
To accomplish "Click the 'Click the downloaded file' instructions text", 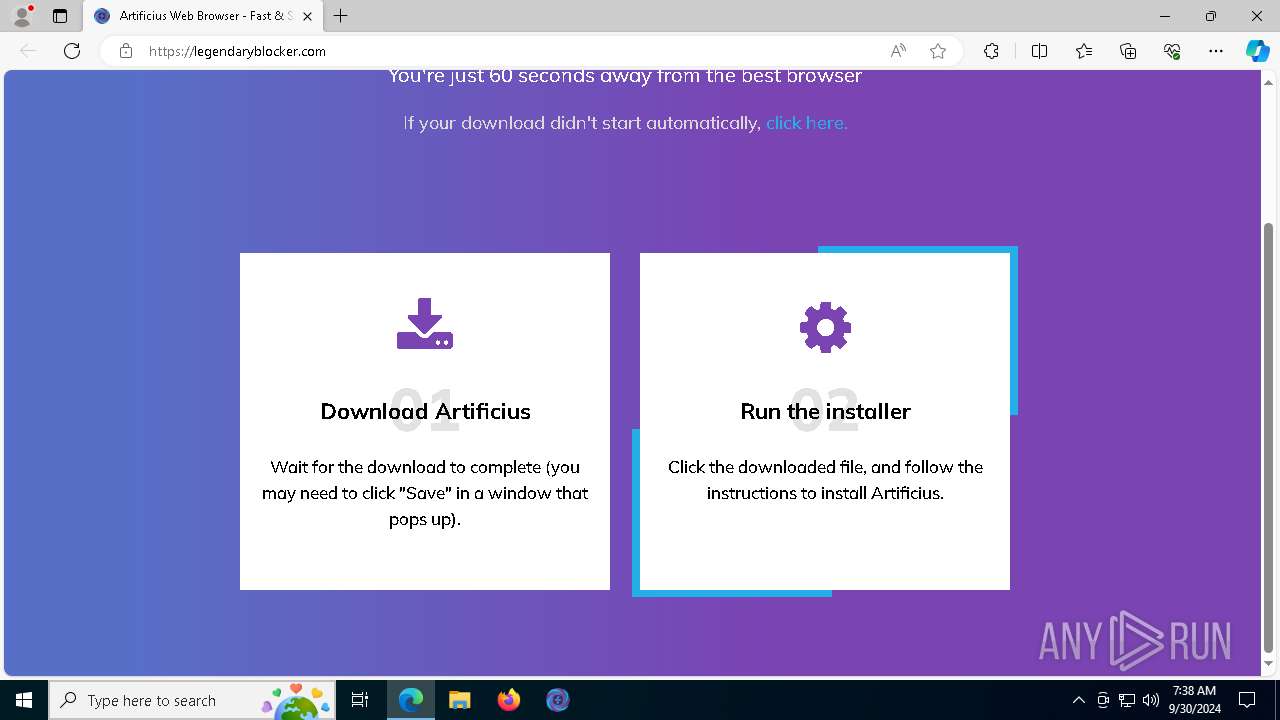I will [x=825, y=480].
